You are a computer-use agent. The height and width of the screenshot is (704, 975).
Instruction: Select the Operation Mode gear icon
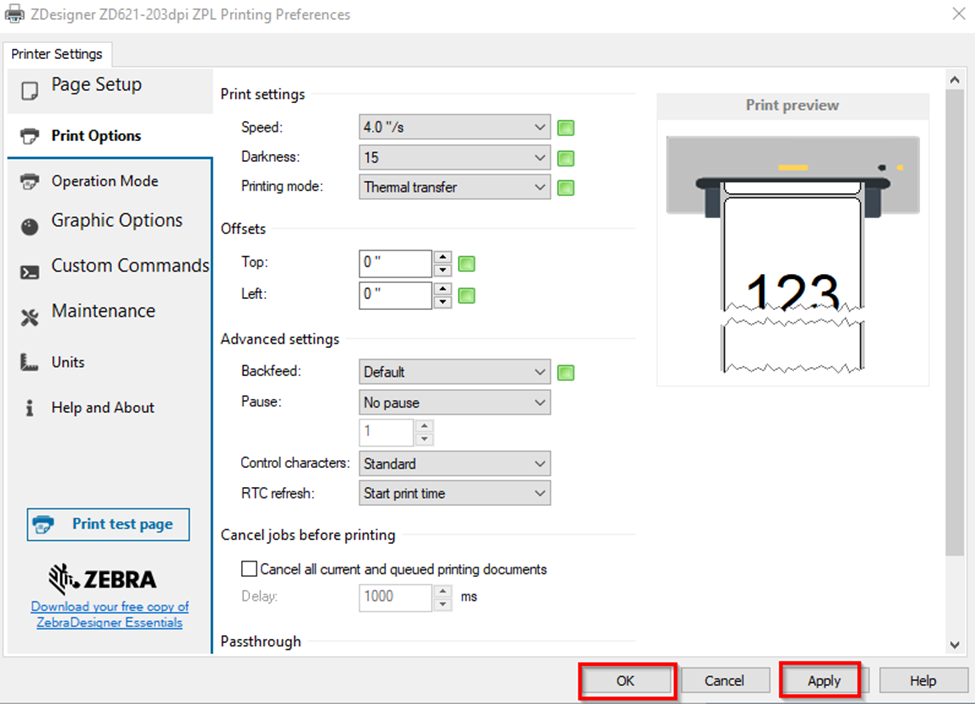click(28, 181)
